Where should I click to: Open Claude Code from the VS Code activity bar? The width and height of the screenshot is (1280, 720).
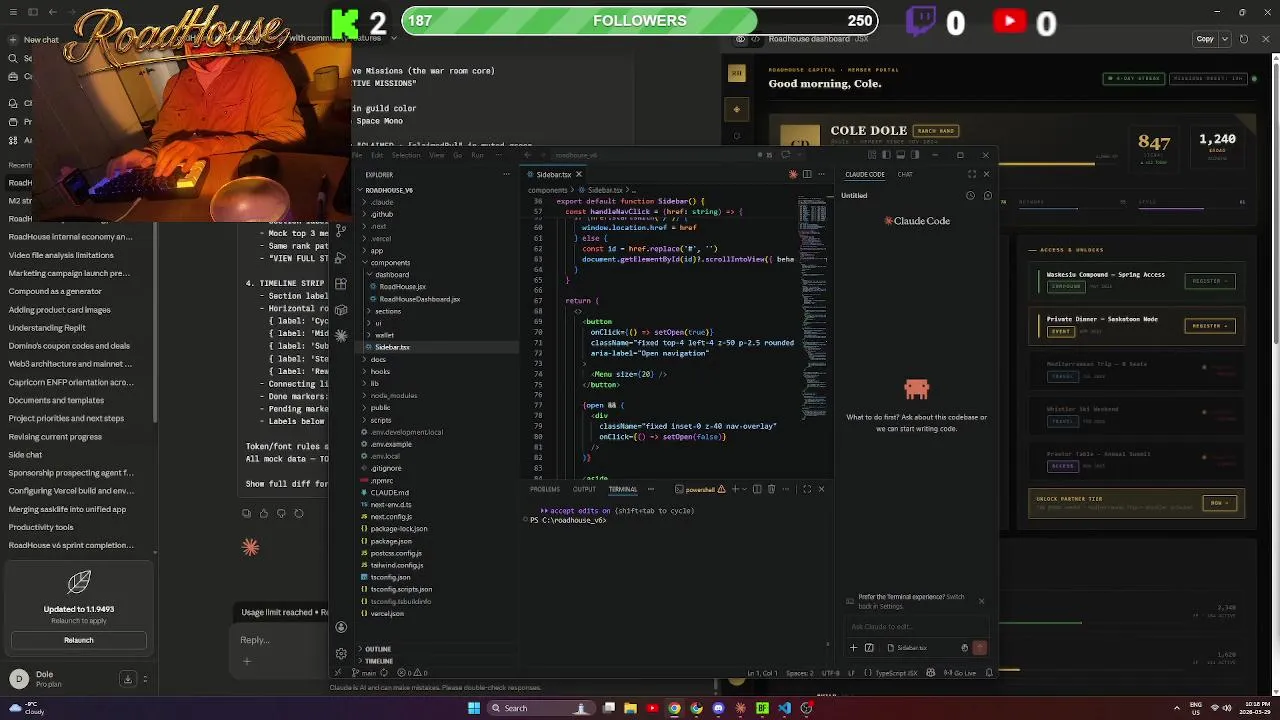[341, 336]
